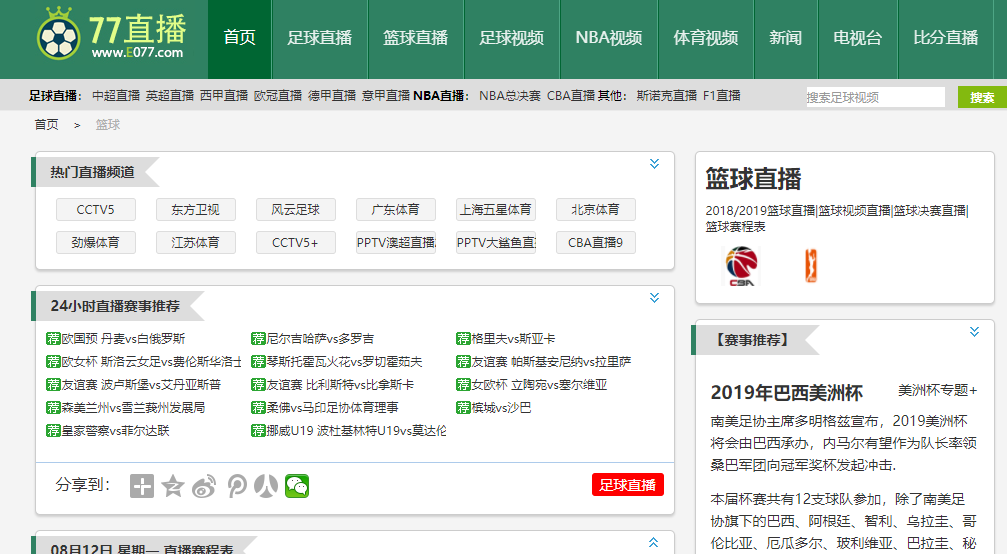Collapse the 赛事推荐 sidebar panel

click(x=974, y=332)
